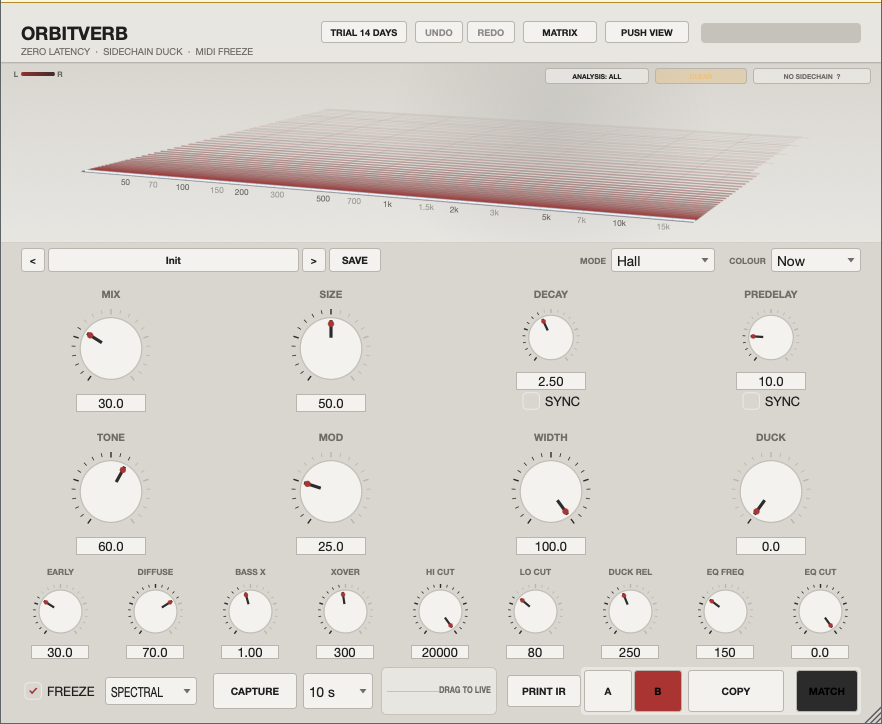
Task: Click the DIFFUSE knob
Action: 155,611
